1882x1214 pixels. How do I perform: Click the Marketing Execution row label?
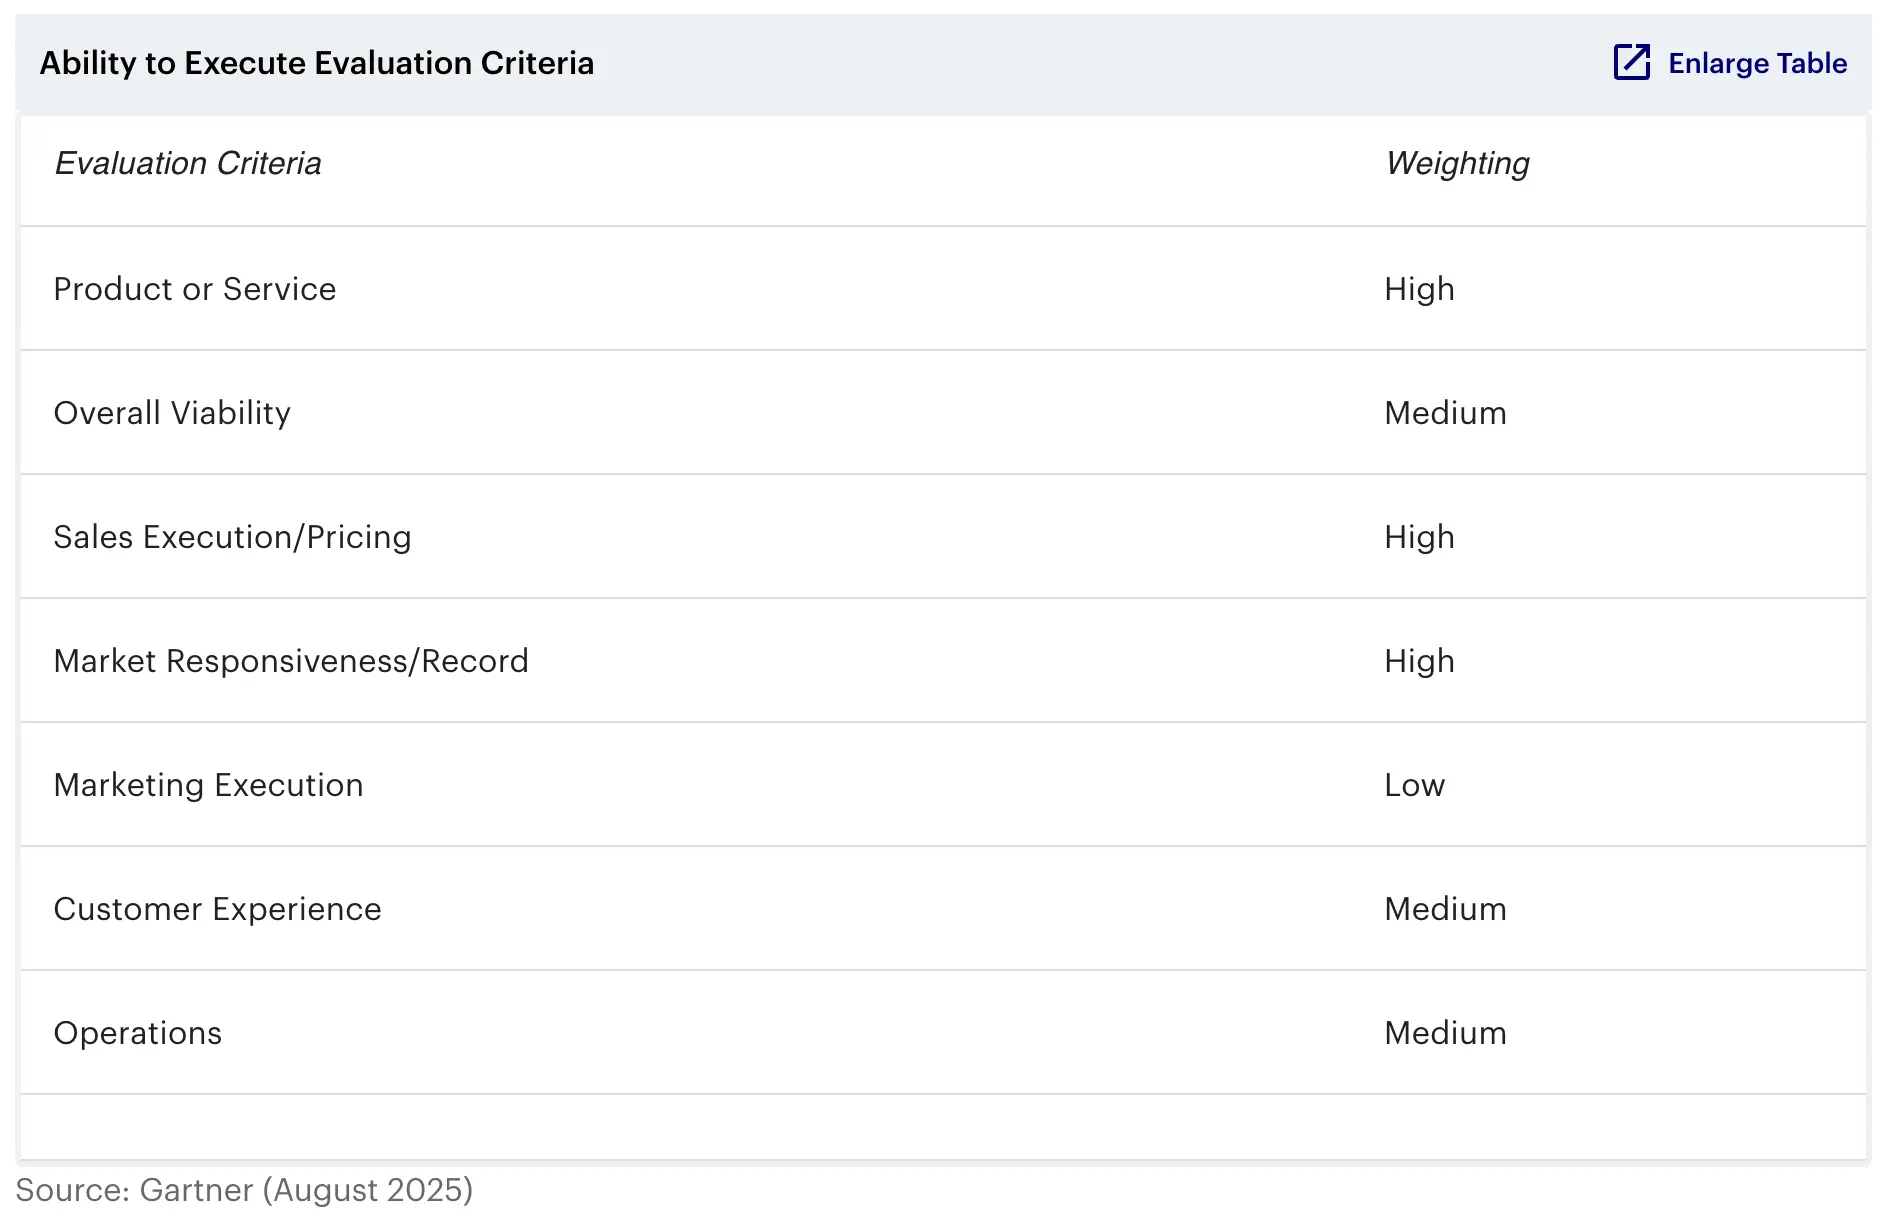pos(208,785)
